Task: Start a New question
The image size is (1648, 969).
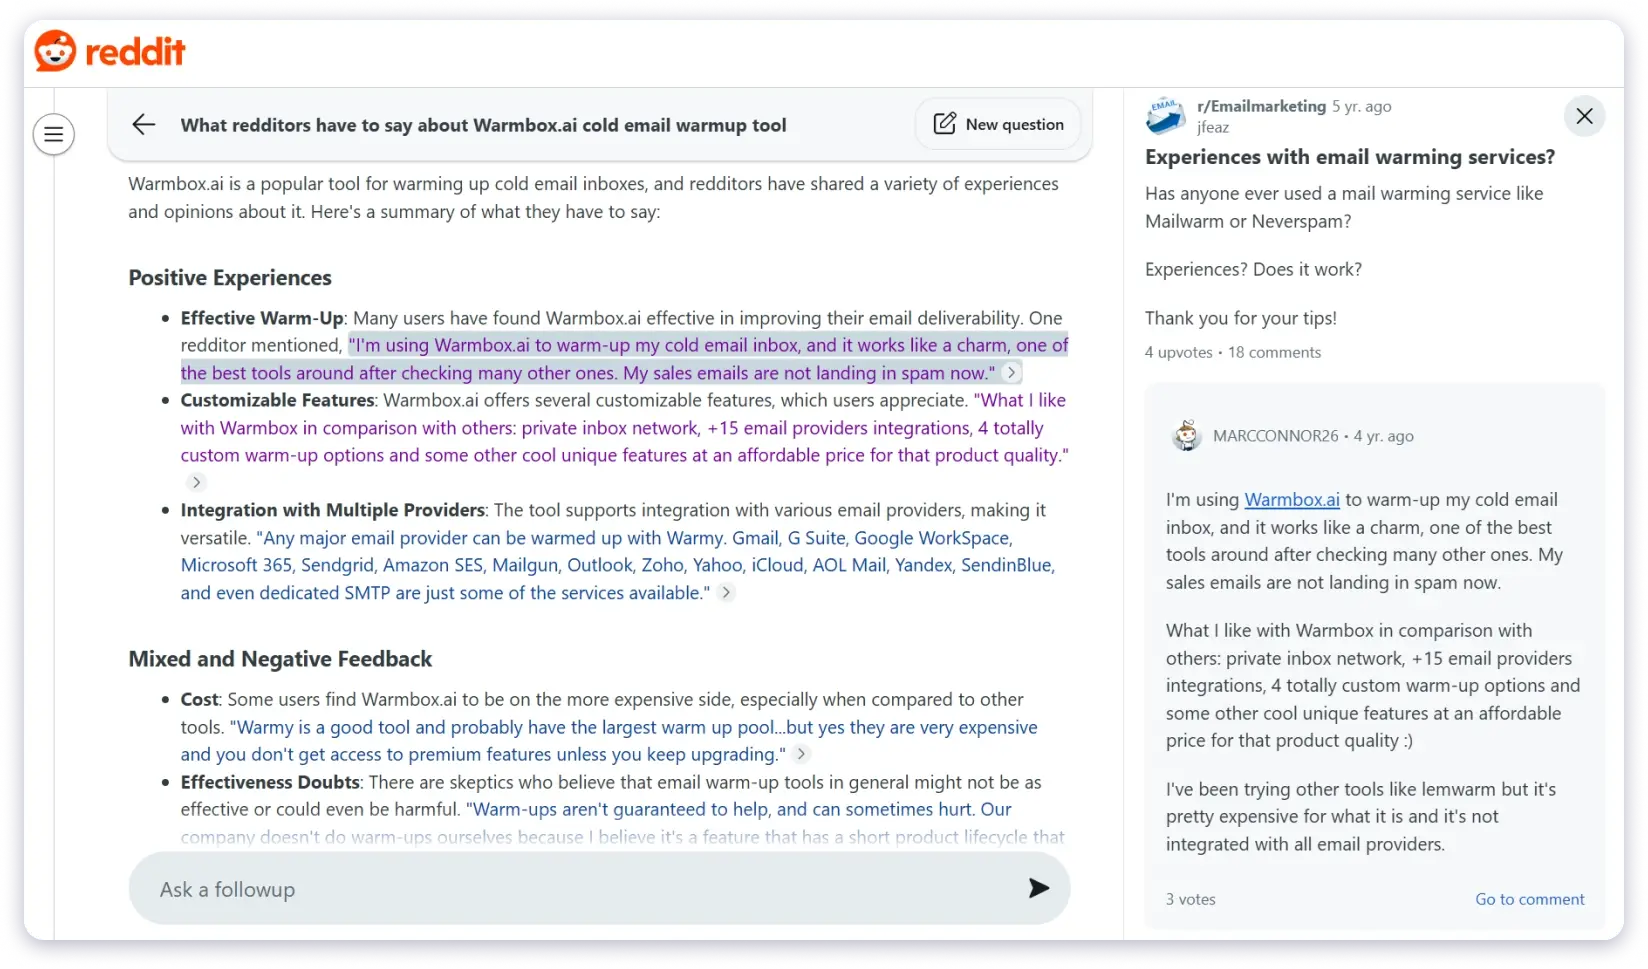Action: [998, 124]
